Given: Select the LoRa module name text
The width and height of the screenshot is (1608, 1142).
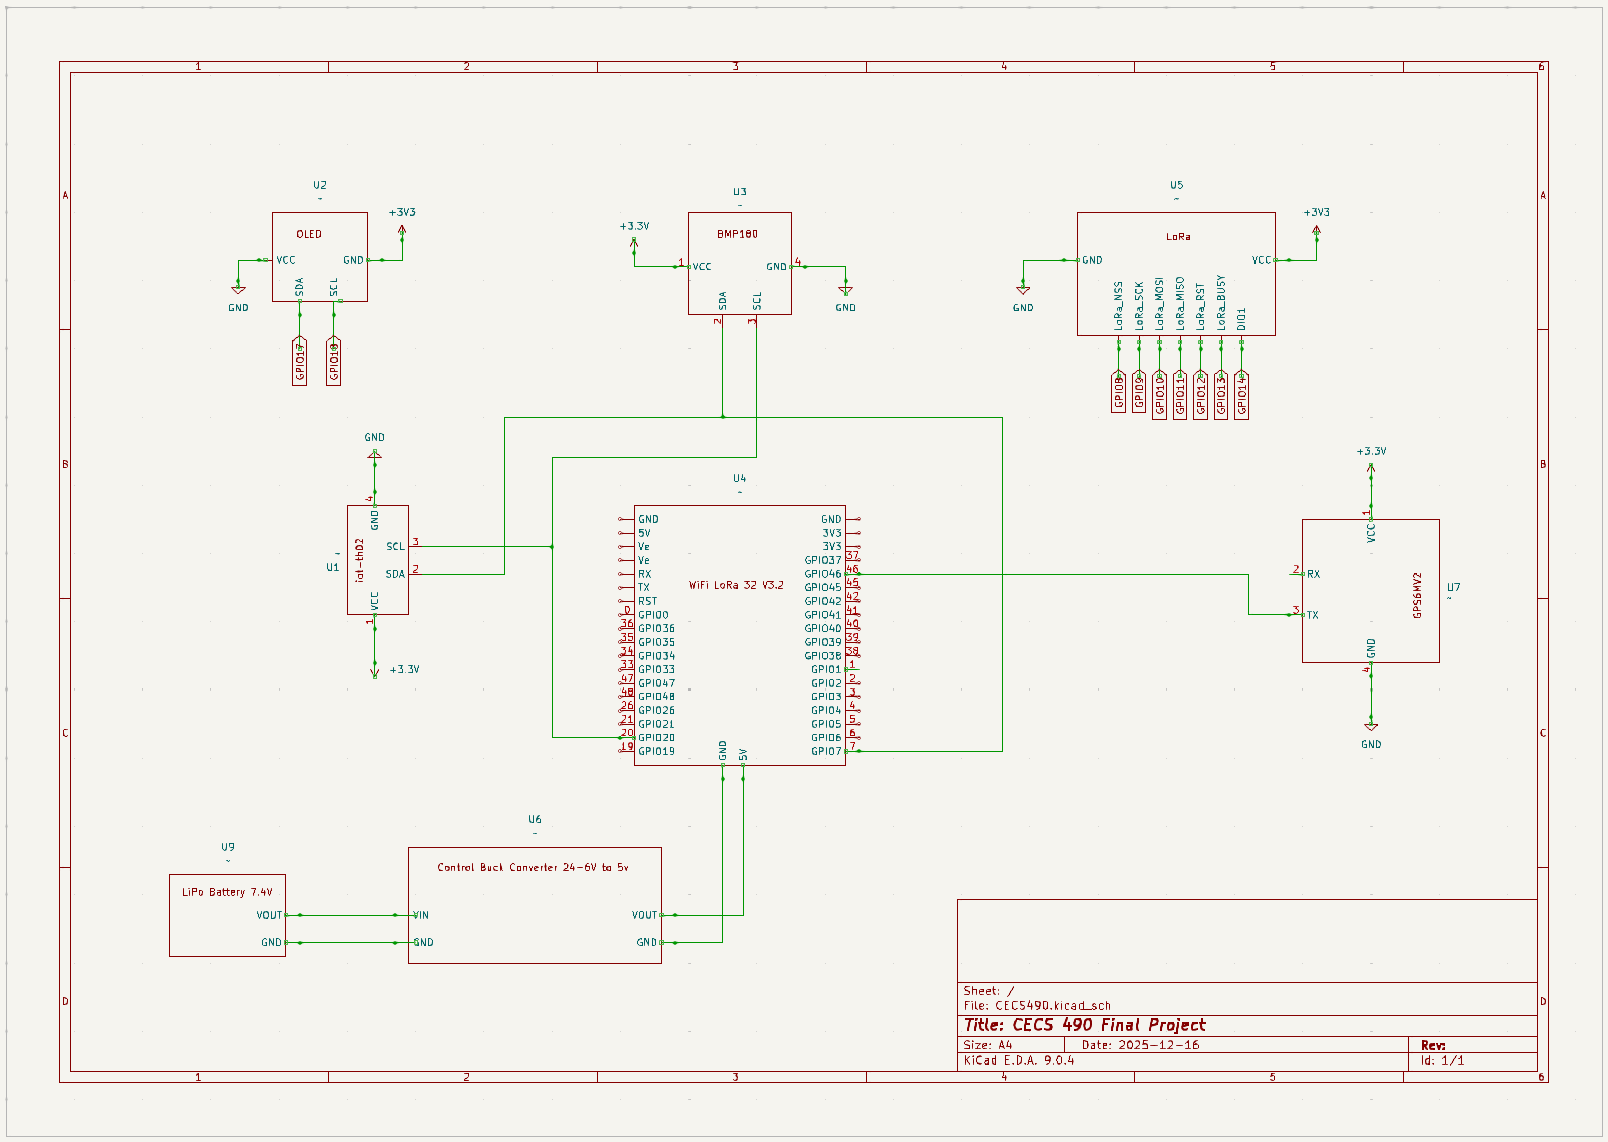Looking at the screenshot, I should point(1178,237).
